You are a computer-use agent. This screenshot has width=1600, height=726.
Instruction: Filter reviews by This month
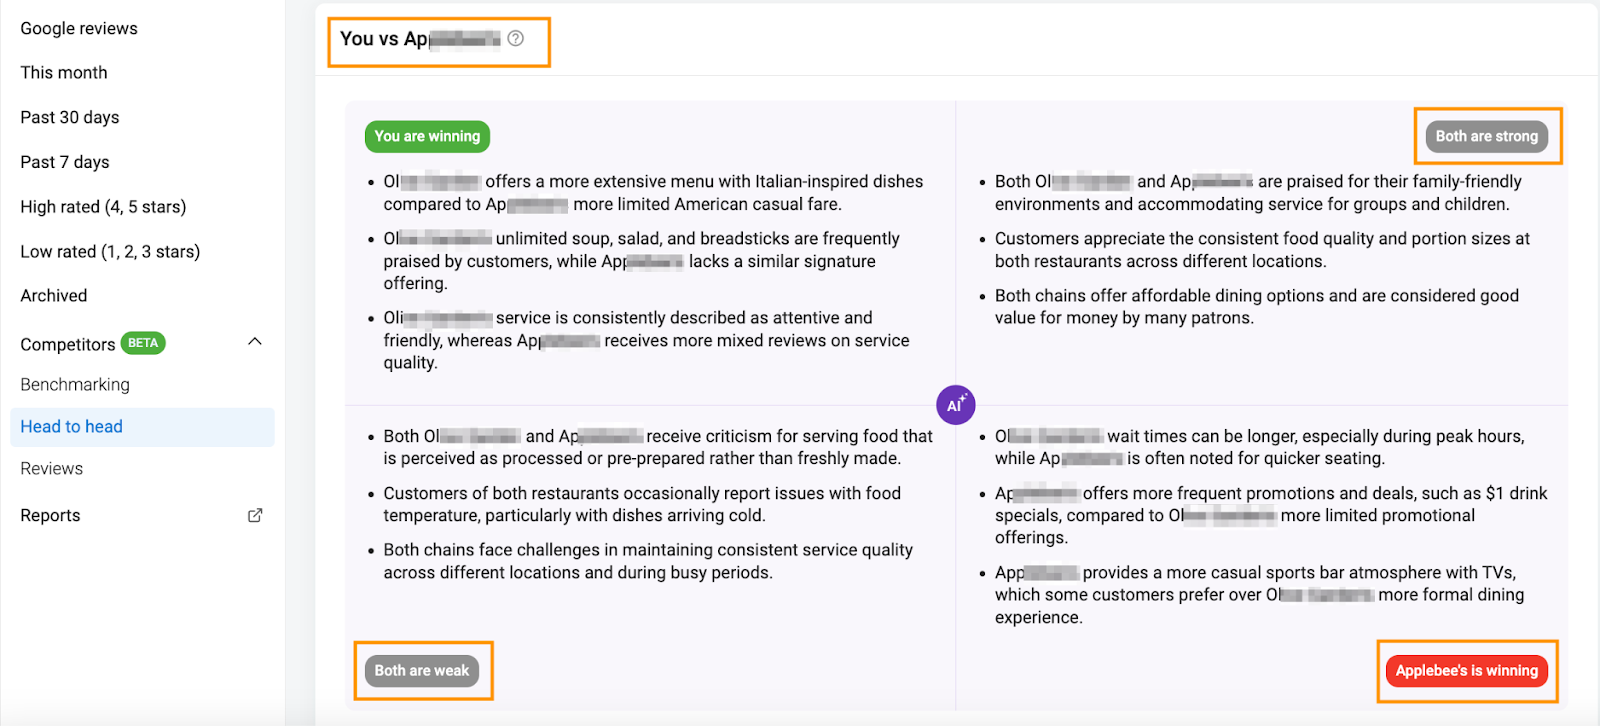[64, 73]
